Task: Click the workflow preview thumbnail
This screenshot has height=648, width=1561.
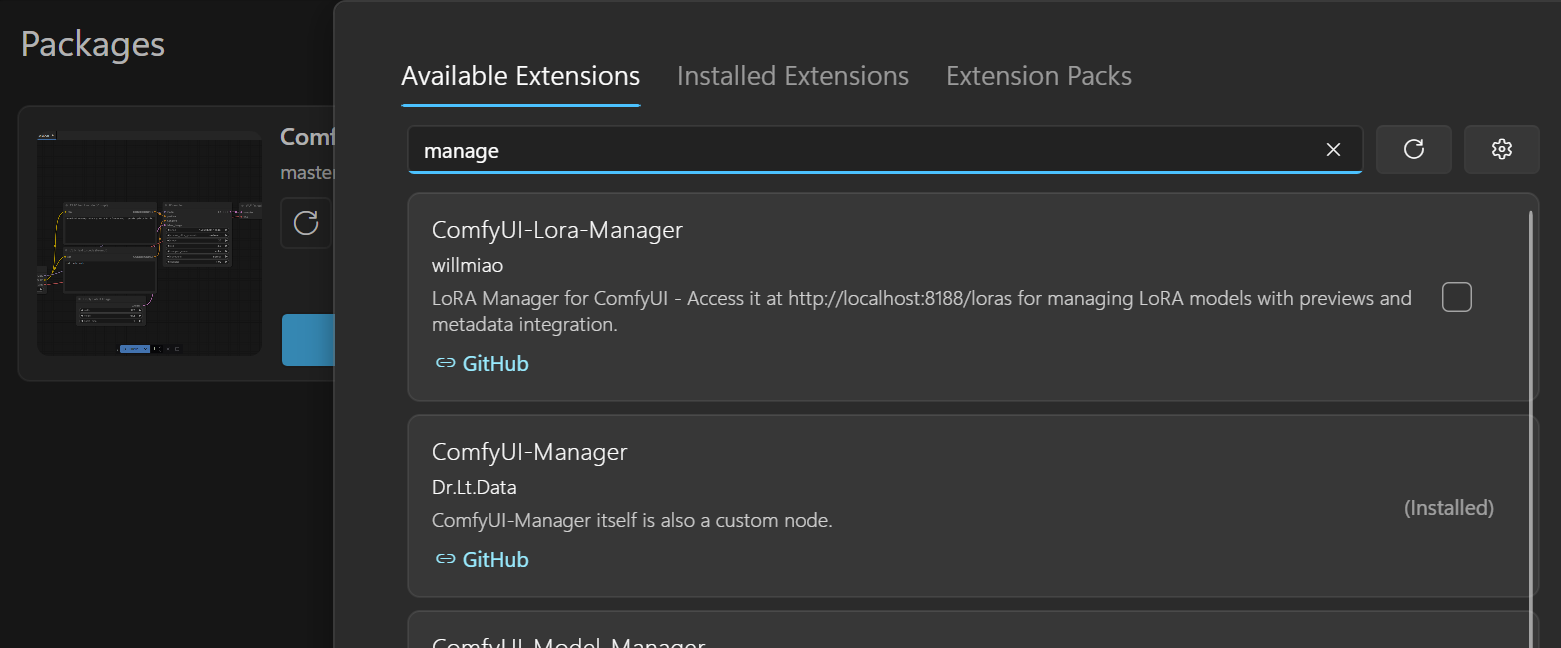Action: click(x=149, y=243)
